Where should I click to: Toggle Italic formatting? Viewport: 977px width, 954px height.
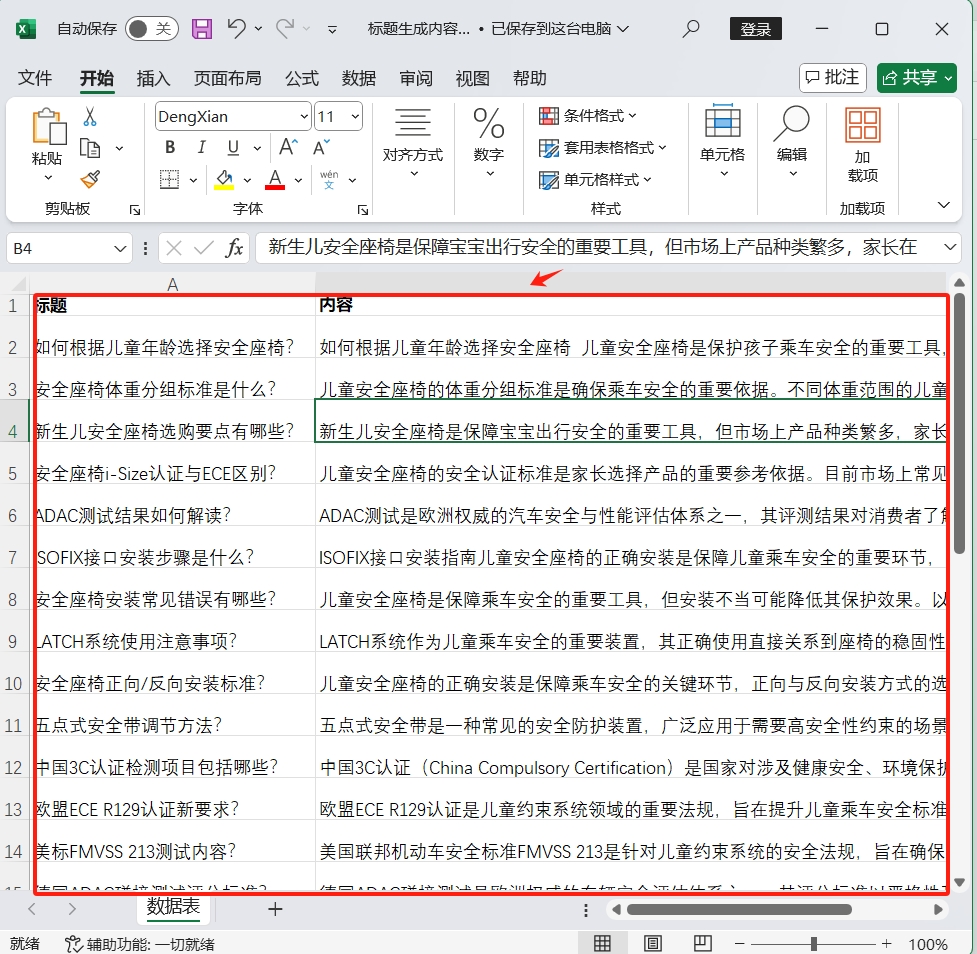(201, 147)
